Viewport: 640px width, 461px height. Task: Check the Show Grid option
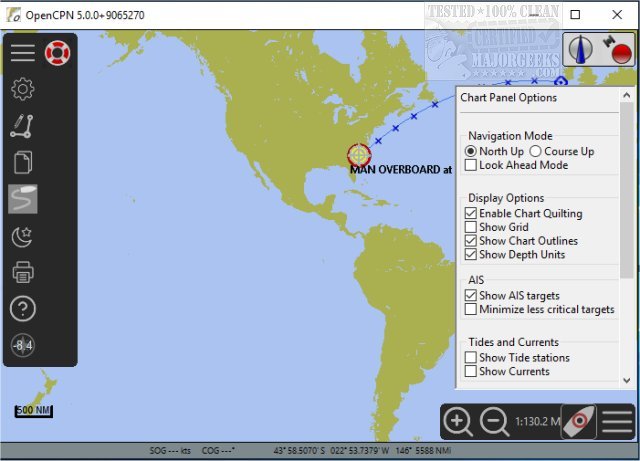coord(471,227)
